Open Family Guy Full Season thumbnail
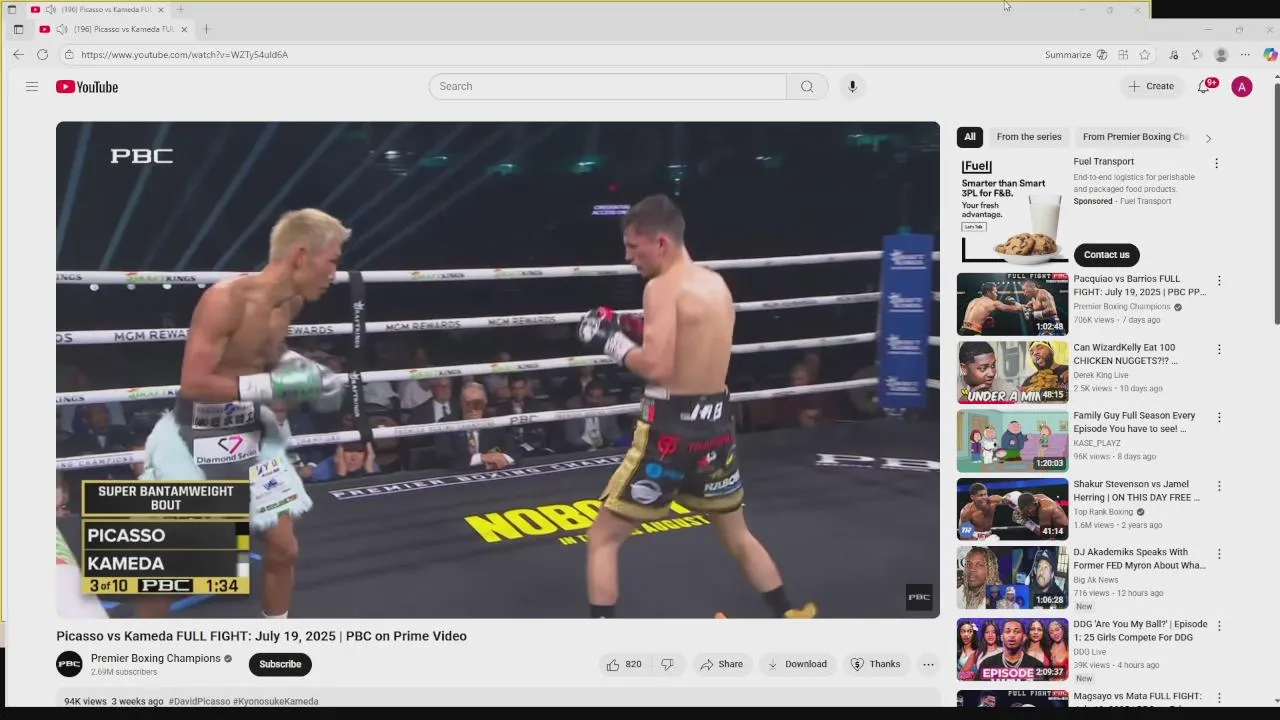This screenshot has width=1280, height=720. coord(1012,441)
